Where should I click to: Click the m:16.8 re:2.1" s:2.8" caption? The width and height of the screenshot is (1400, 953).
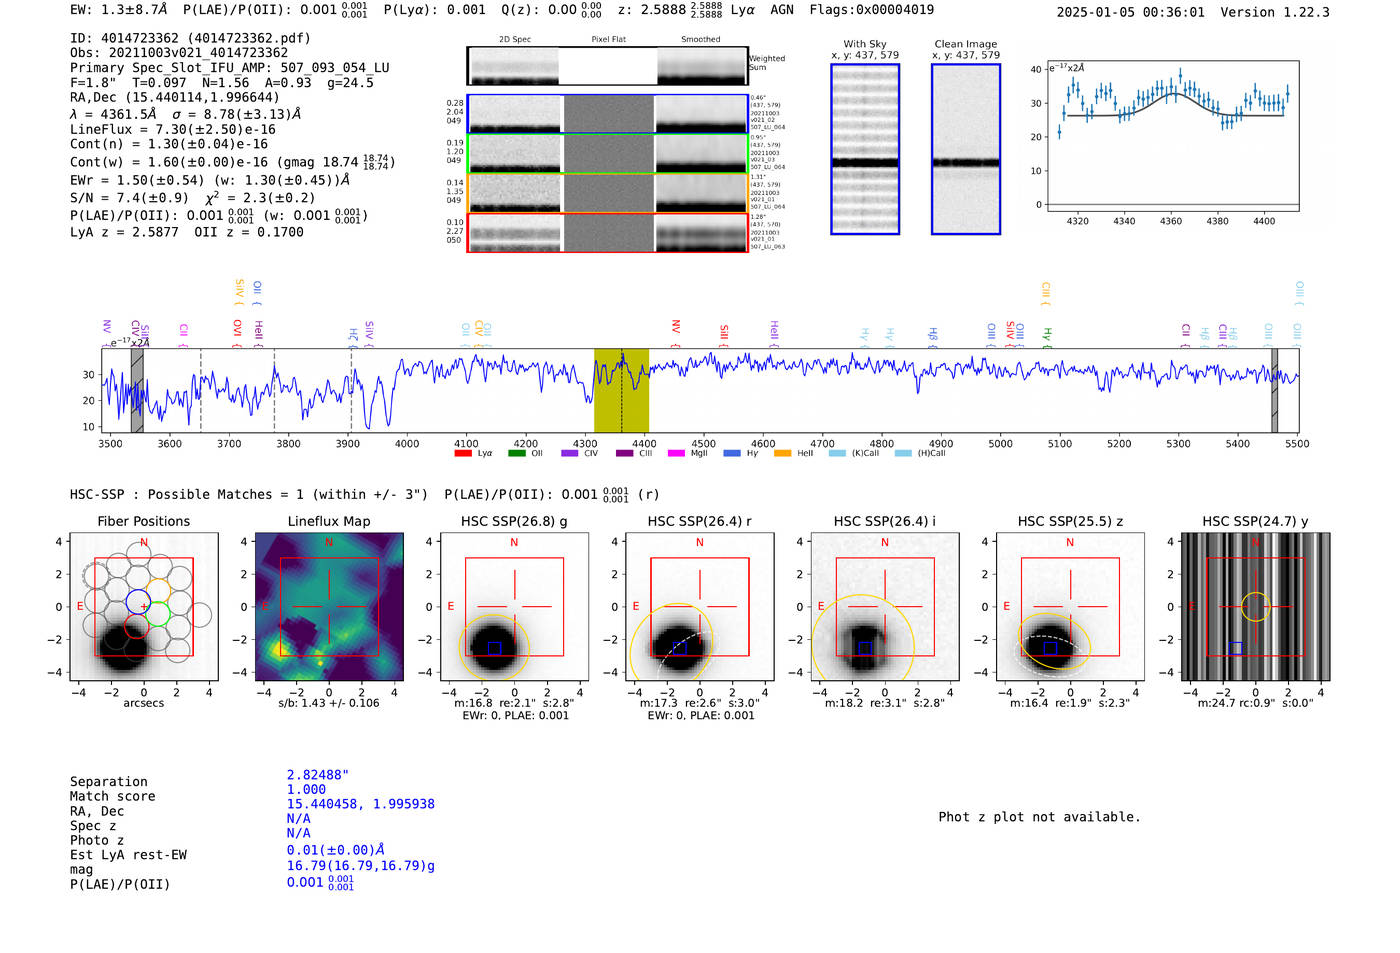tap(514, 703)
